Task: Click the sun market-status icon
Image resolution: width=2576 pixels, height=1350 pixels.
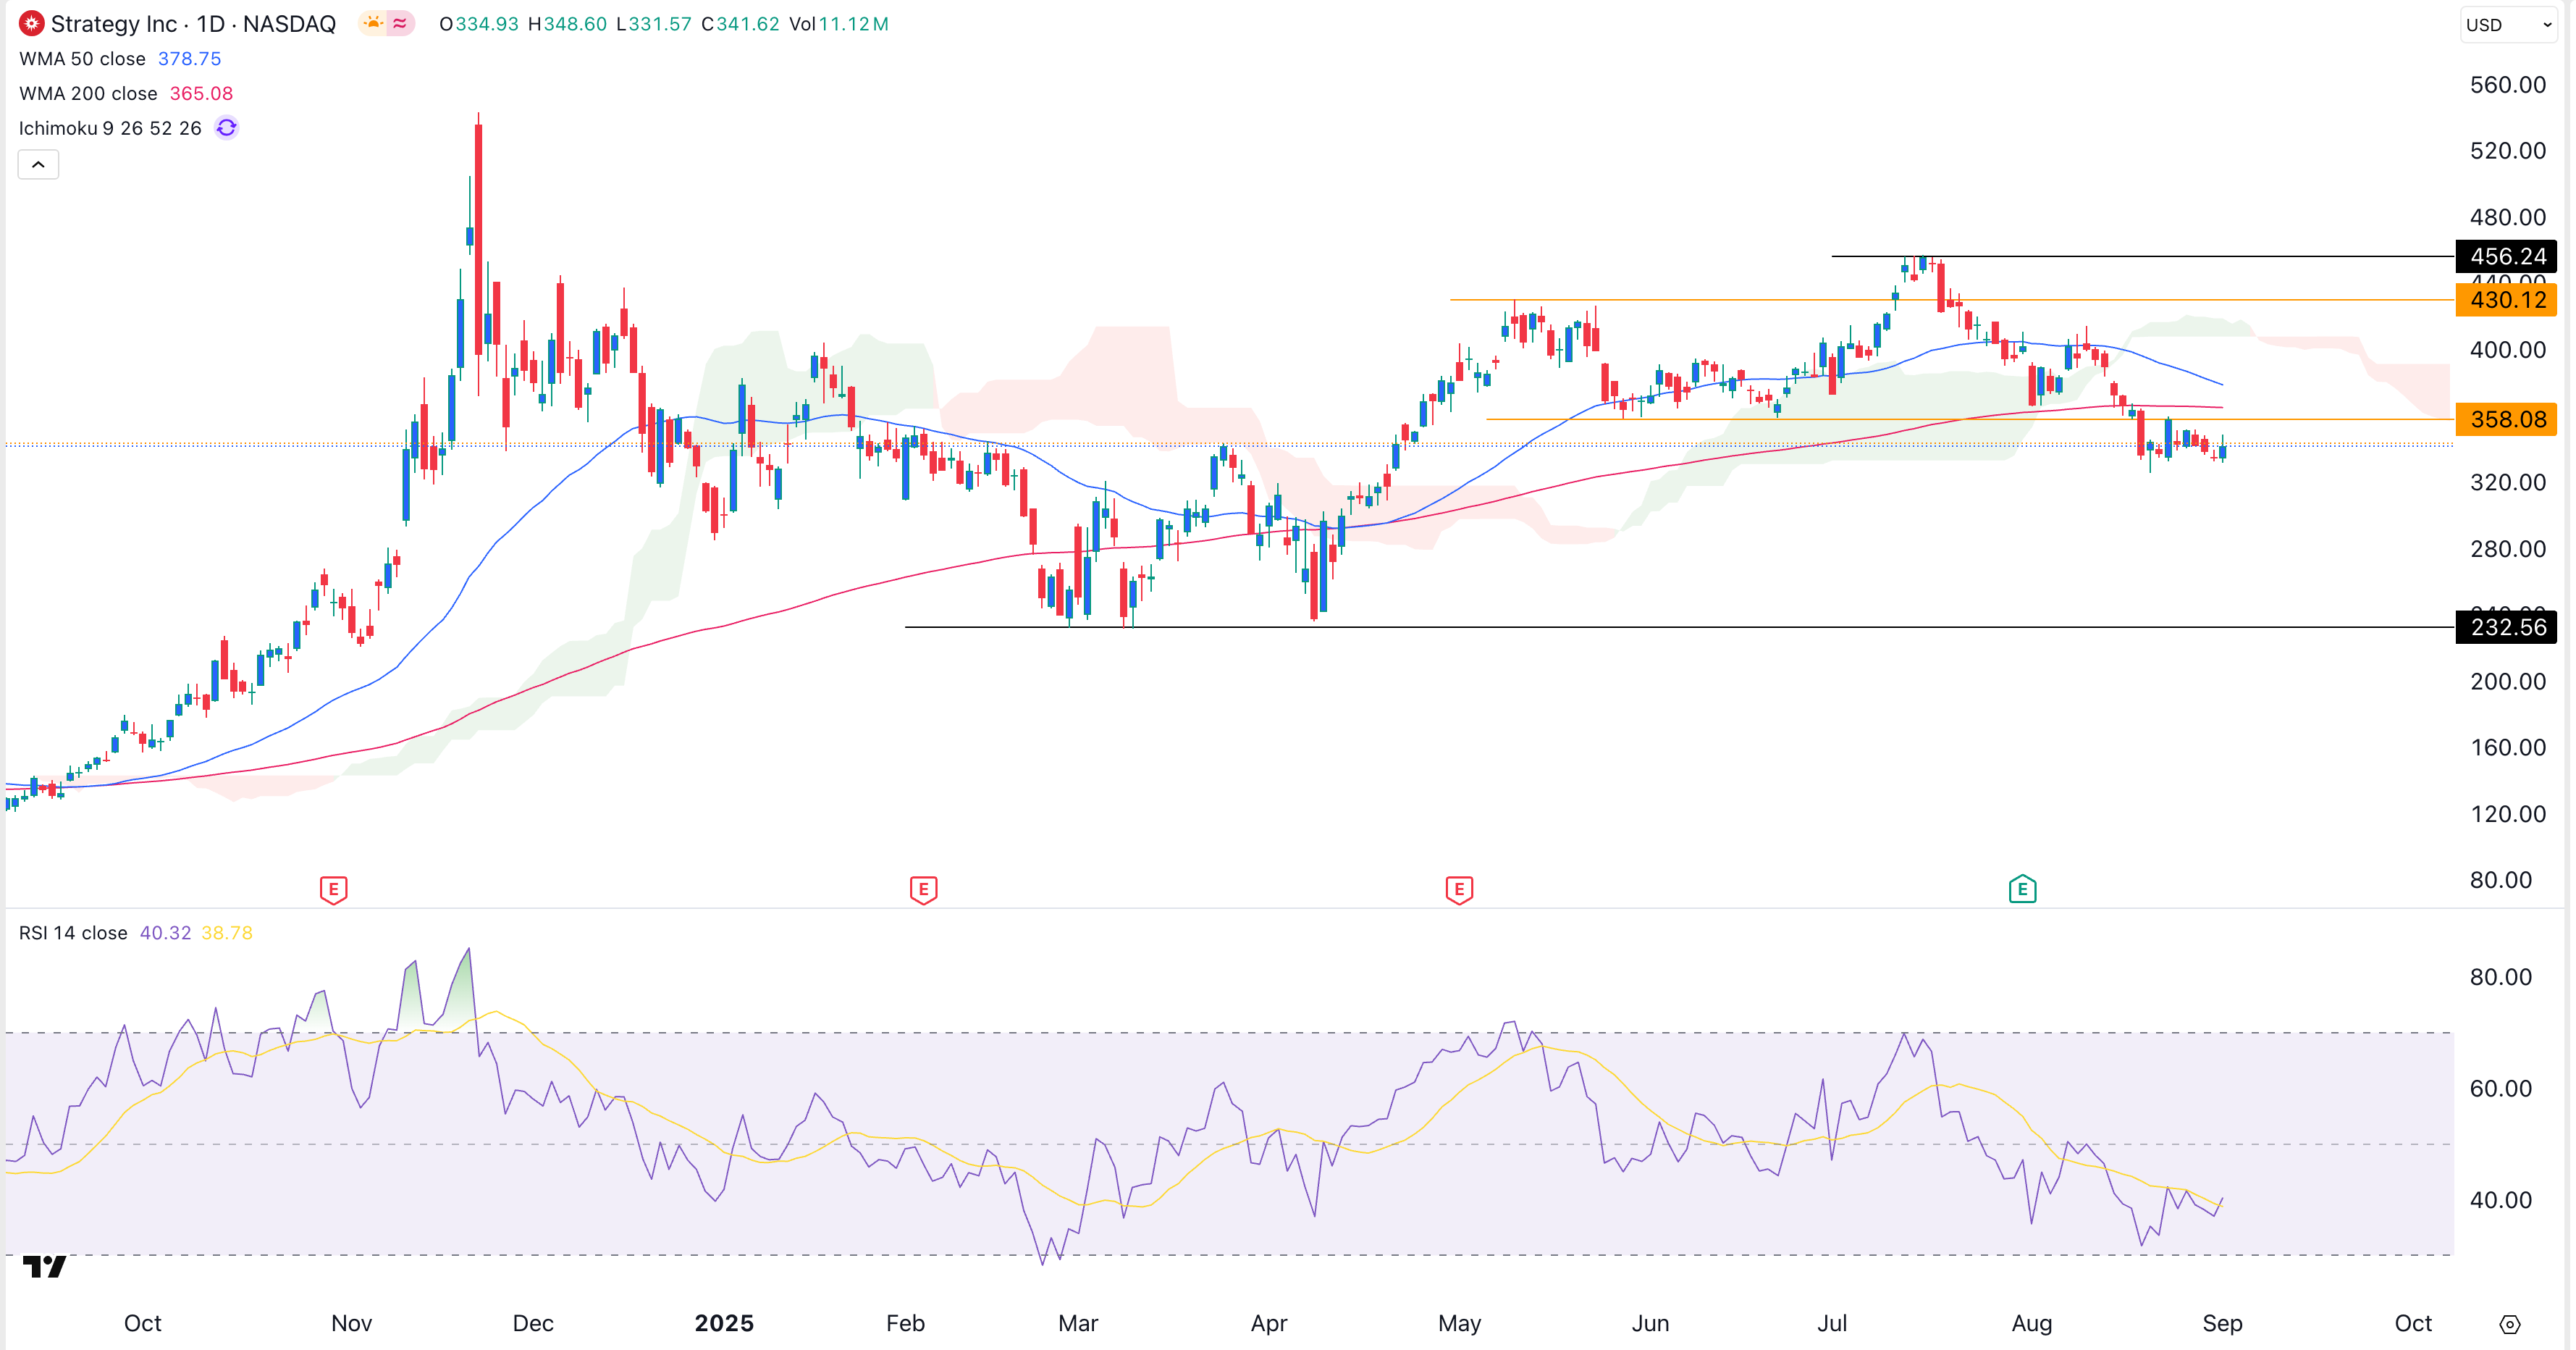Action: click(373, 23)
